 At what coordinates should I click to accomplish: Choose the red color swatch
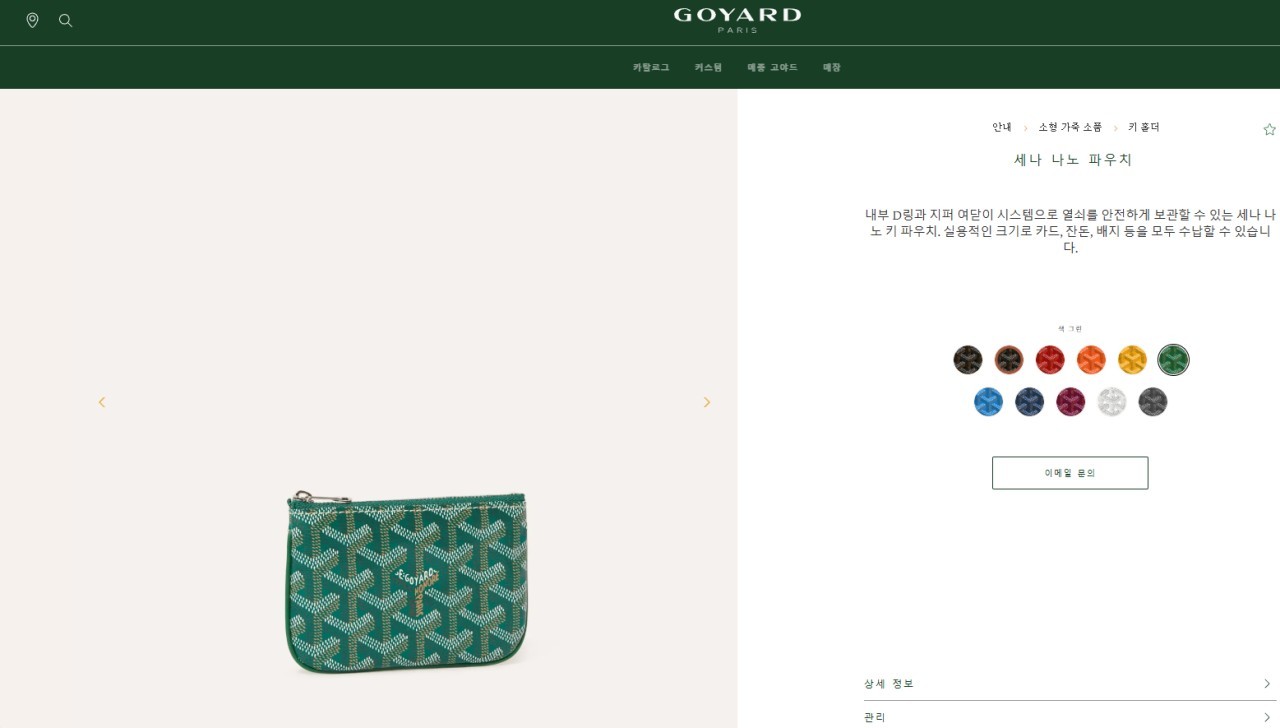pyautogui.click(x=1050, y=360)
